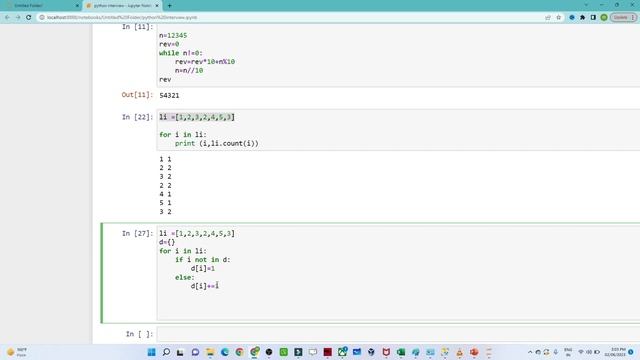Open File Explorer from taskbar
The height and width of the screenshot is (360, 640).
pos(210,352)
